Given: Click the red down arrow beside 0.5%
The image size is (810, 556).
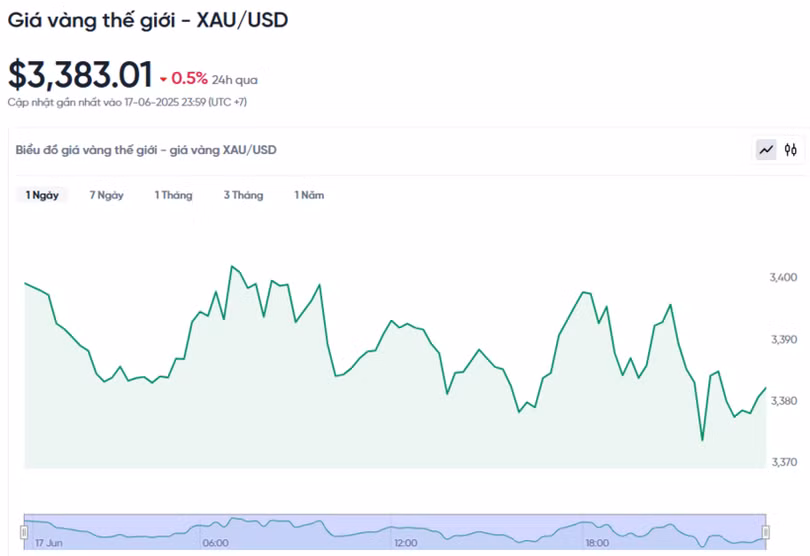Looking at the screenshot, I should tap(163, 78).
